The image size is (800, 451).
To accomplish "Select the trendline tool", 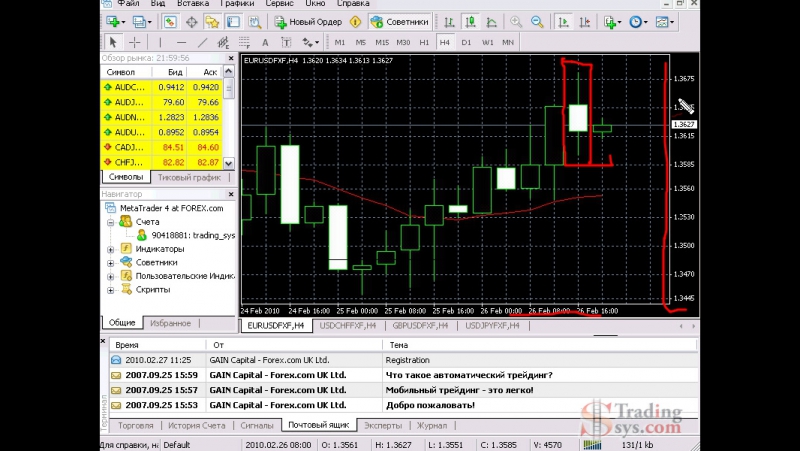I will [202, 42].
